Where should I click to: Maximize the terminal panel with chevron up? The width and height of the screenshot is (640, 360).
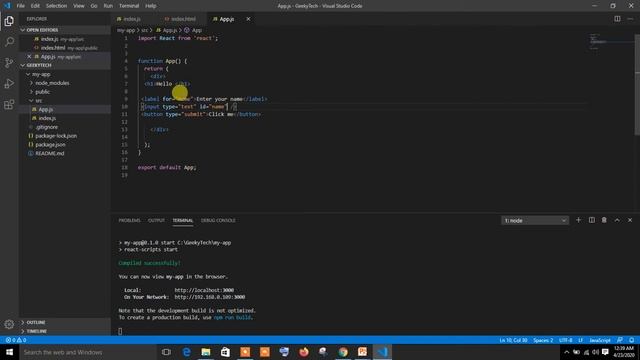point(617,220)
